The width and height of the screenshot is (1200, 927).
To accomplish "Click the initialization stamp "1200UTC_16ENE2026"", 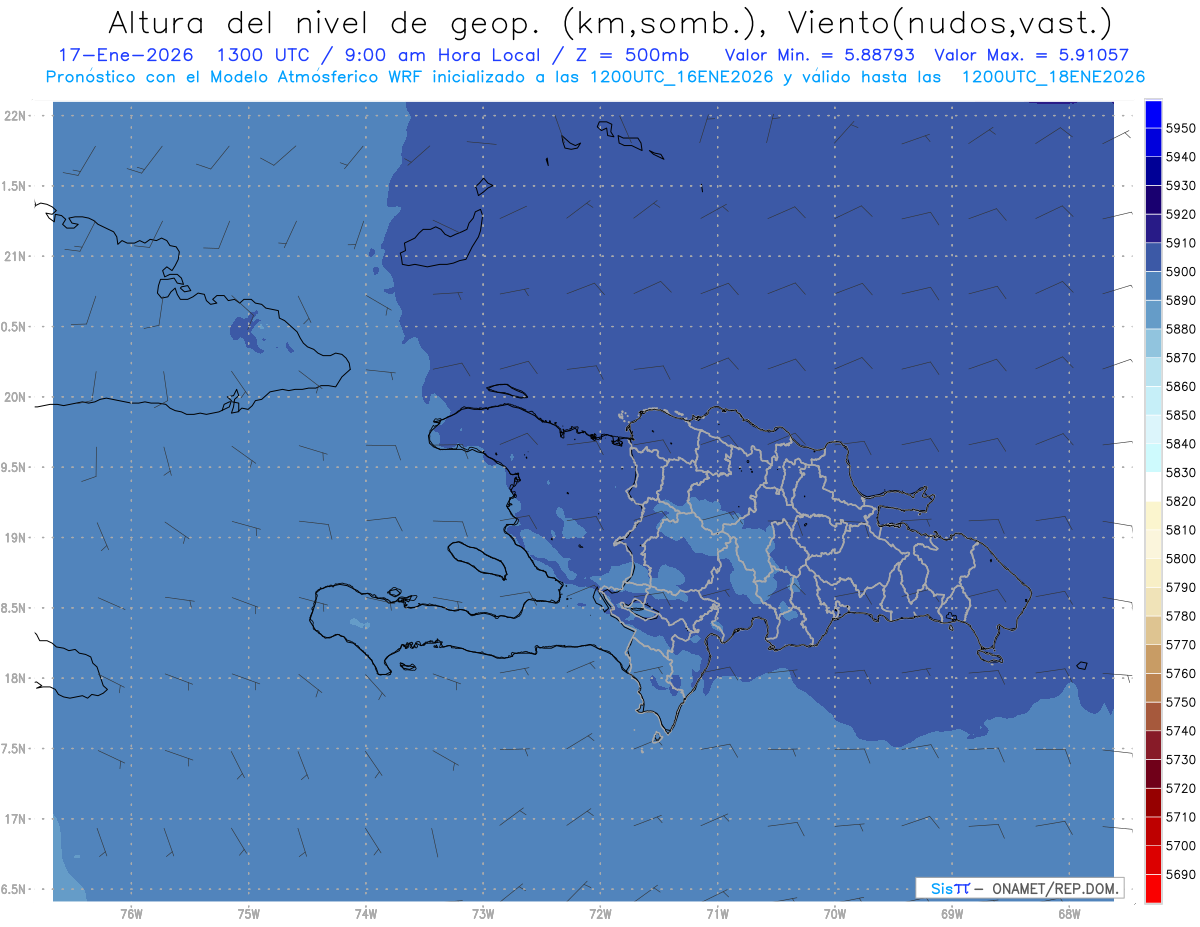I will click(682, 76).
